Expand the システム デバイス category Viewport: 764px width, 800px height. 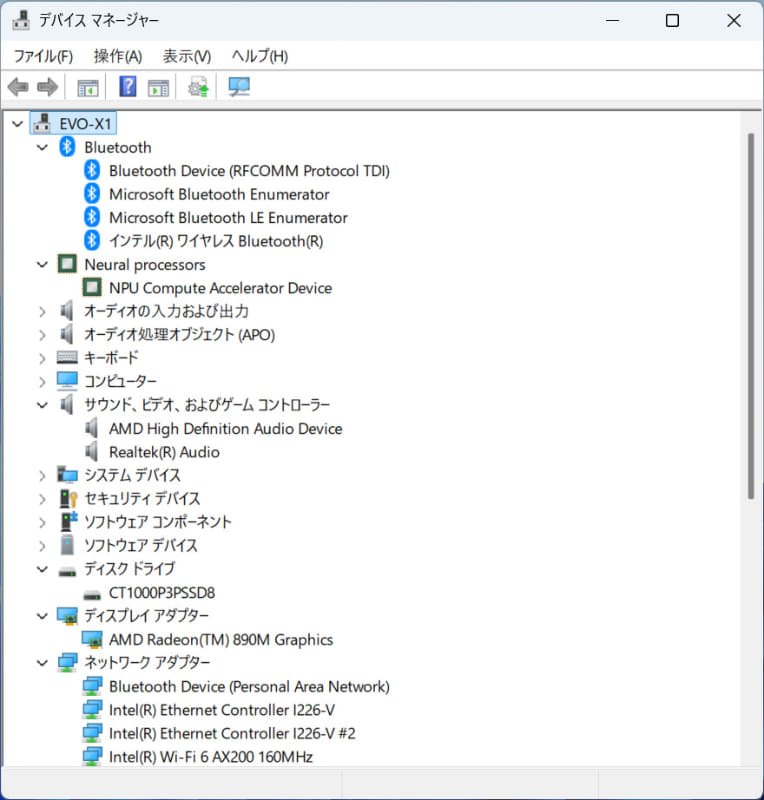pos(42,476)
